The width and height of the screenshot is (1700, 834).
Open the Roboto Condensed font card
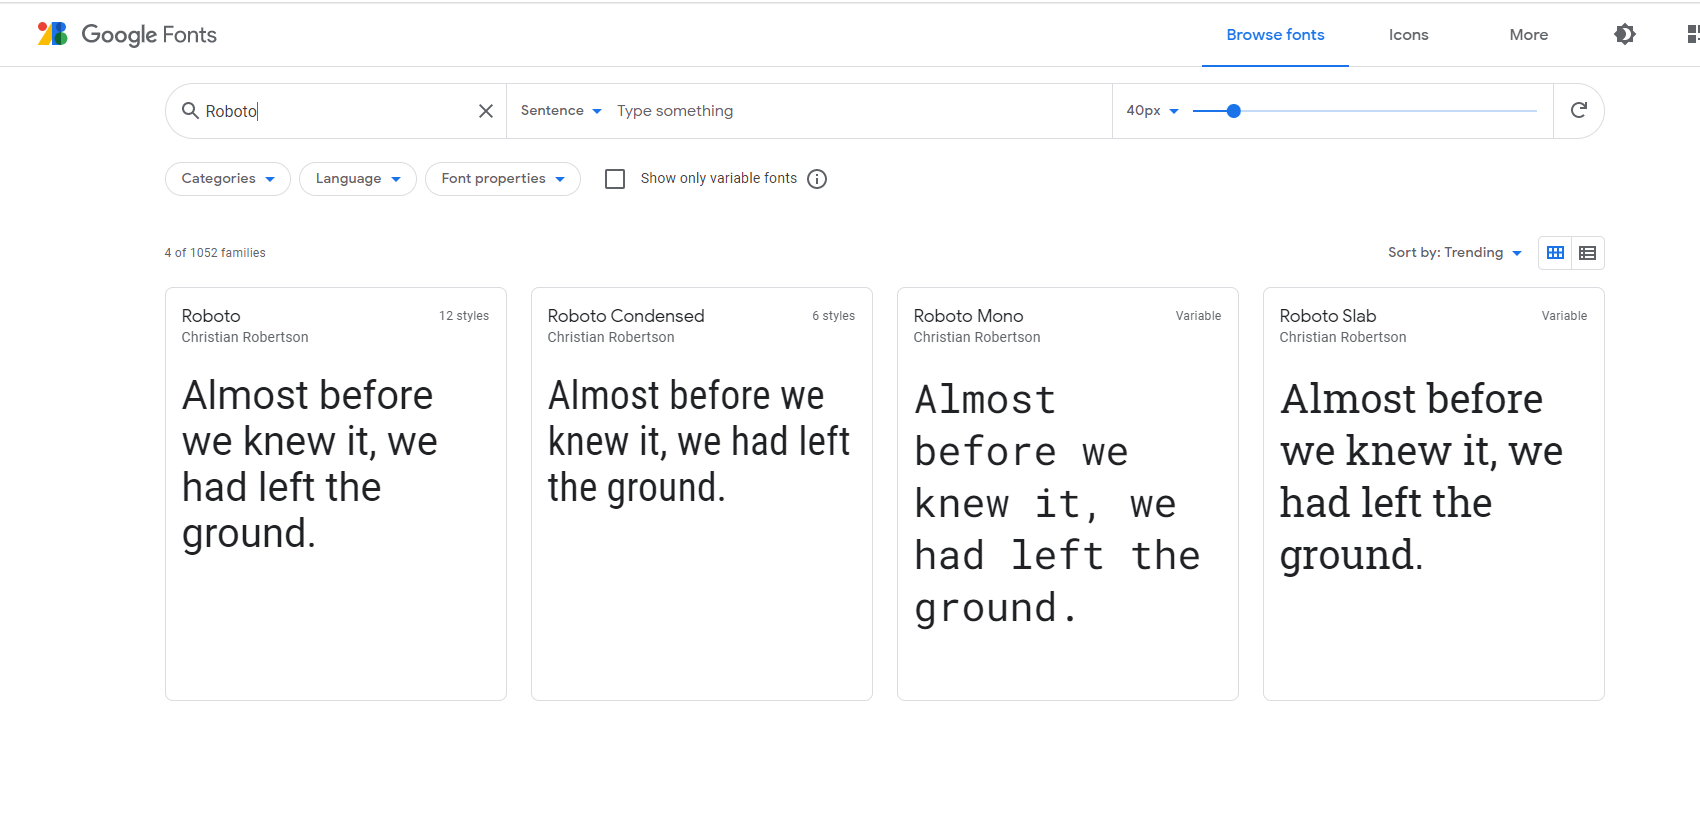pyautogui.click(x=702, y=494)
